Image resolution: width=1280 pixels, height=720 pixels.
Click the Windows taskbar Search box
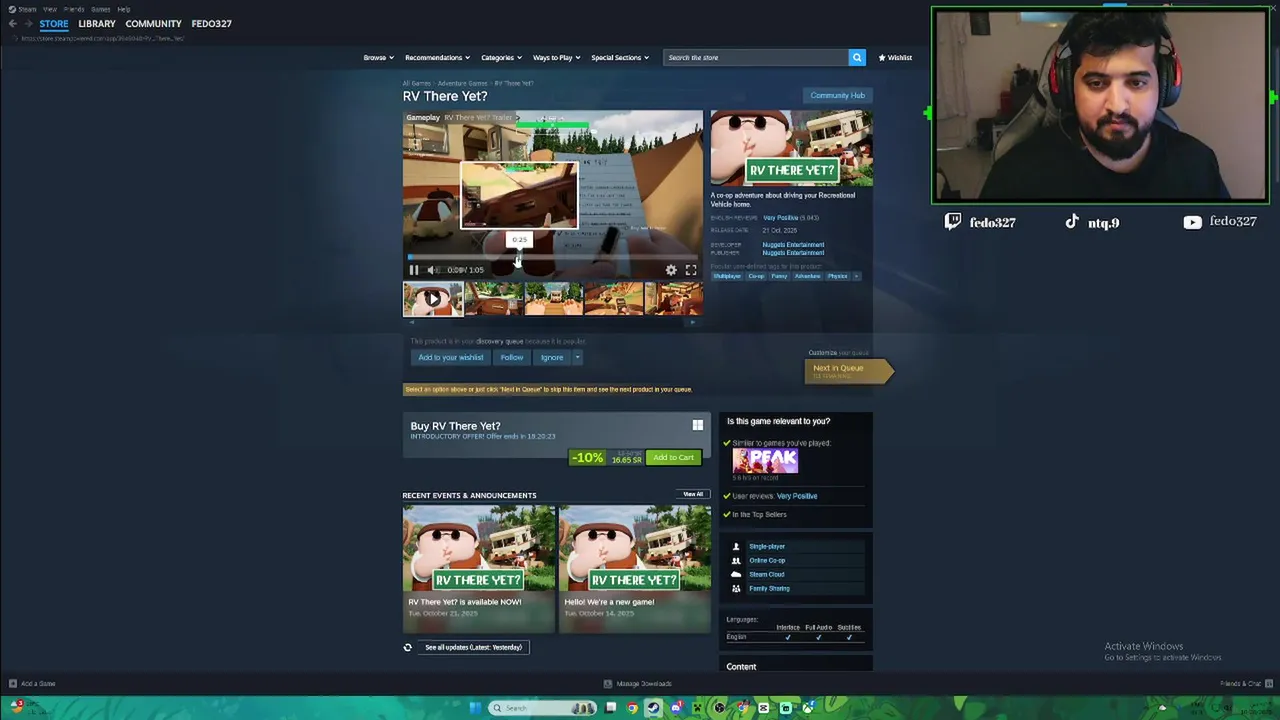coord(541,708)
